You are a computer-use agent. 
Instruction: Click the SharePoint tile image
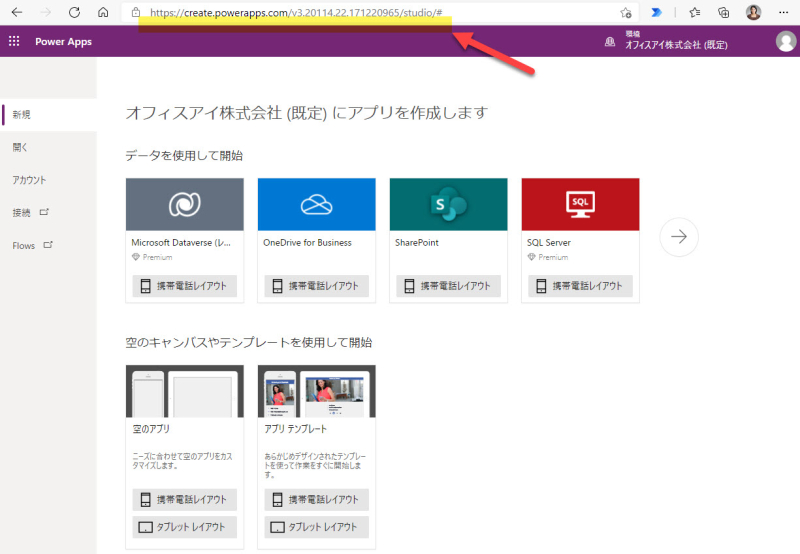pos(448,204)
